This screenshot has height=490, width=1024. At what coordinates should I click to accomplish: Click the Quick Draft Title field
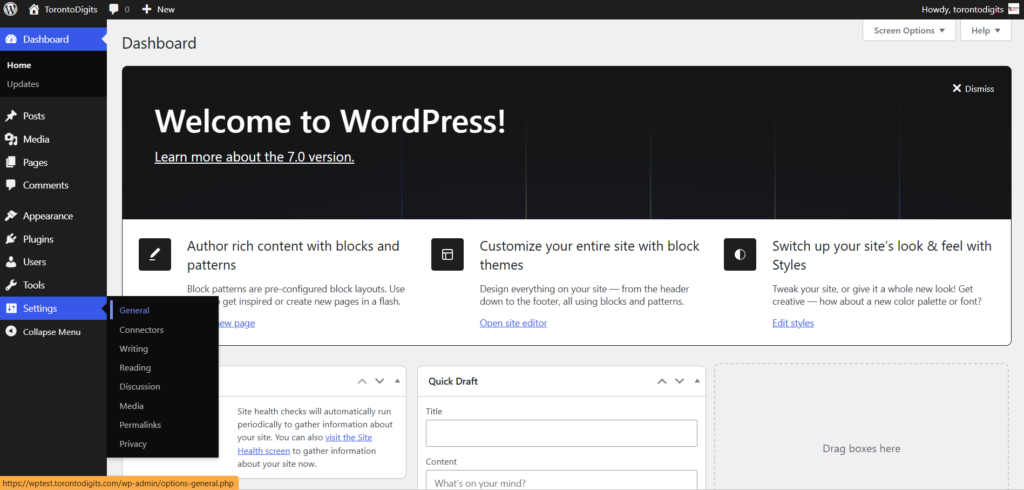561,433
